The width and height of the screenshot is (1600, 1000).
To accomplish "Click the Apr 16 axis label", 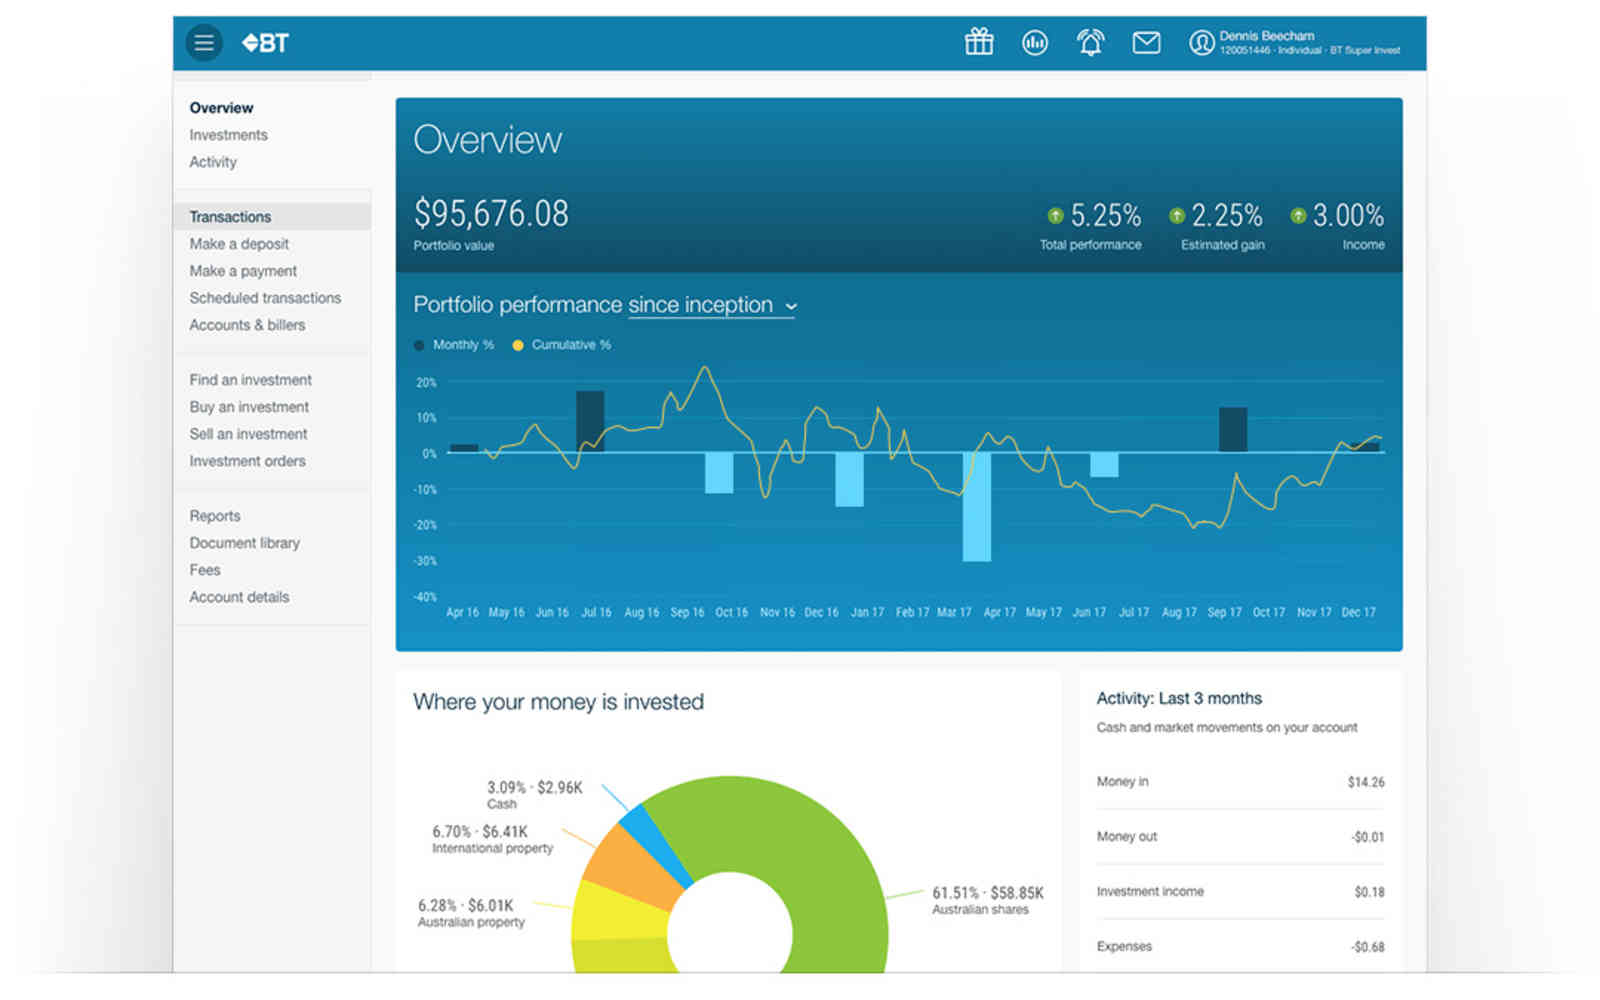I will [462, 612].
